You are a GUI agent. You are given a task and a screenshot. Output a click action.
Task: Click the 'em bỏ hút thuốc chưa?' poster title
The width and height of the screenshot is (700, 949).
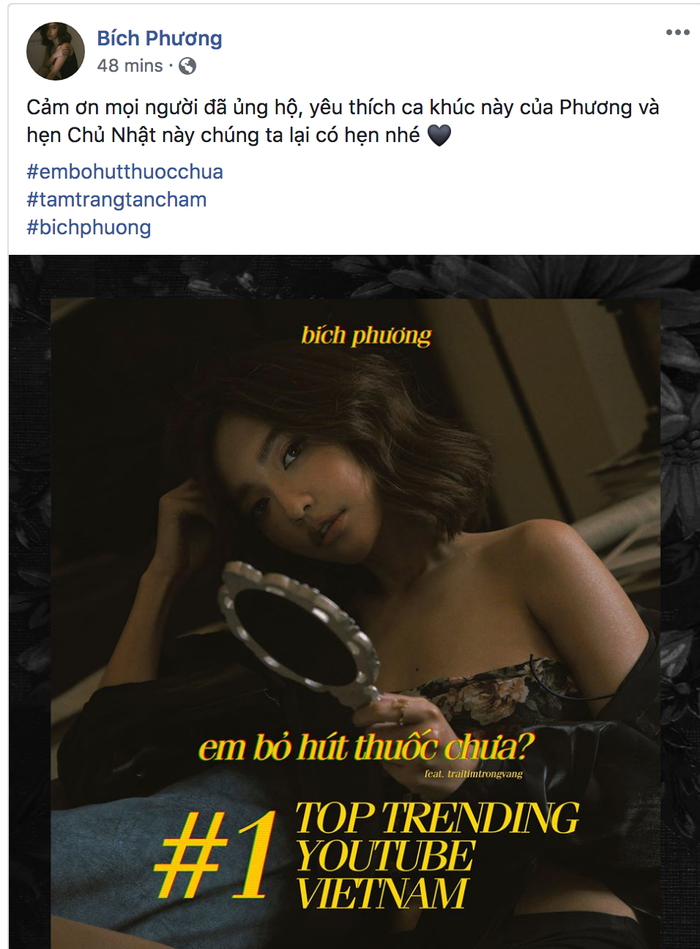(x=367, y=747)
